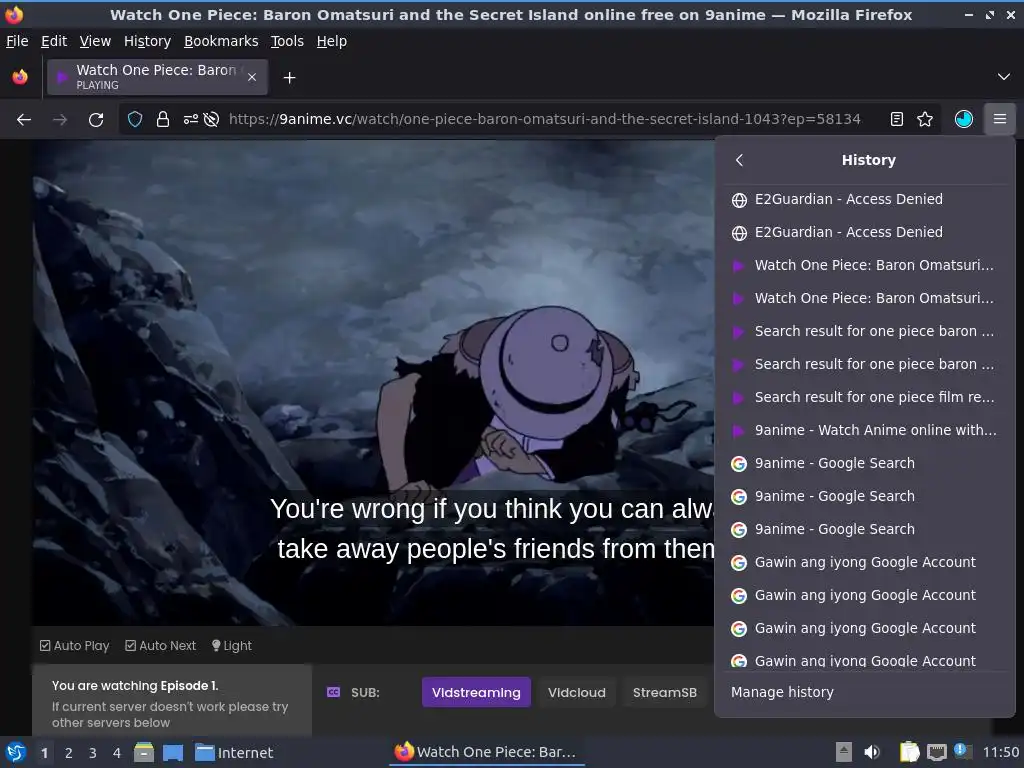
Task: Open the blue circular extension icon
Action: pyautogui.click(x=964, y=120)
